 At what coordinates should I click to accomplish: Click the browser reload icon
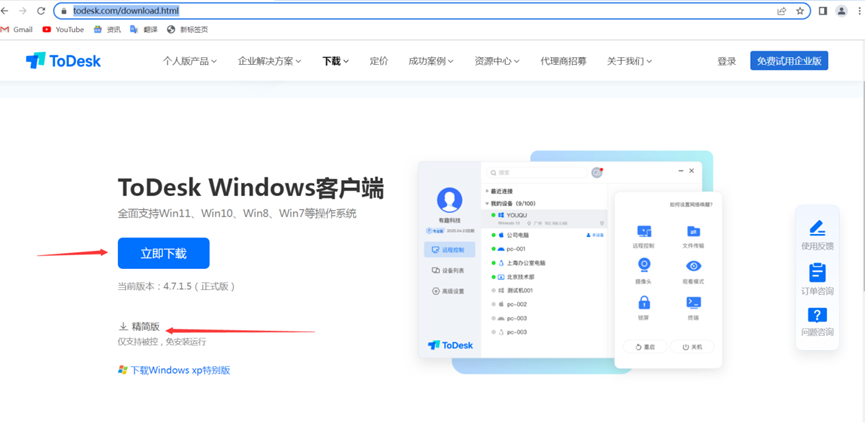click(41, 11)
